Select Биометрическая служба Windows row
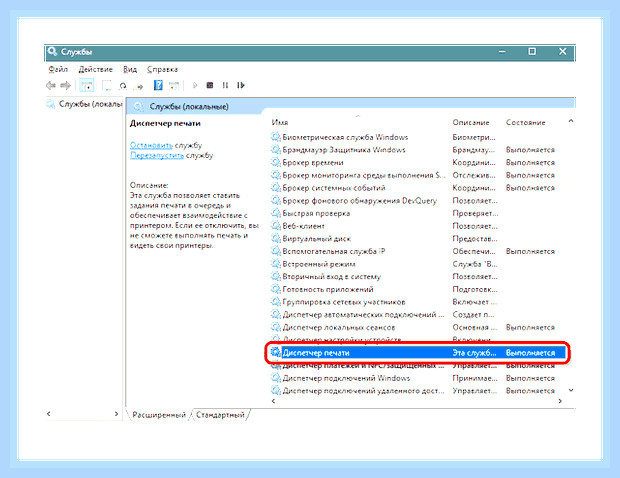 [x=418, y=137]
